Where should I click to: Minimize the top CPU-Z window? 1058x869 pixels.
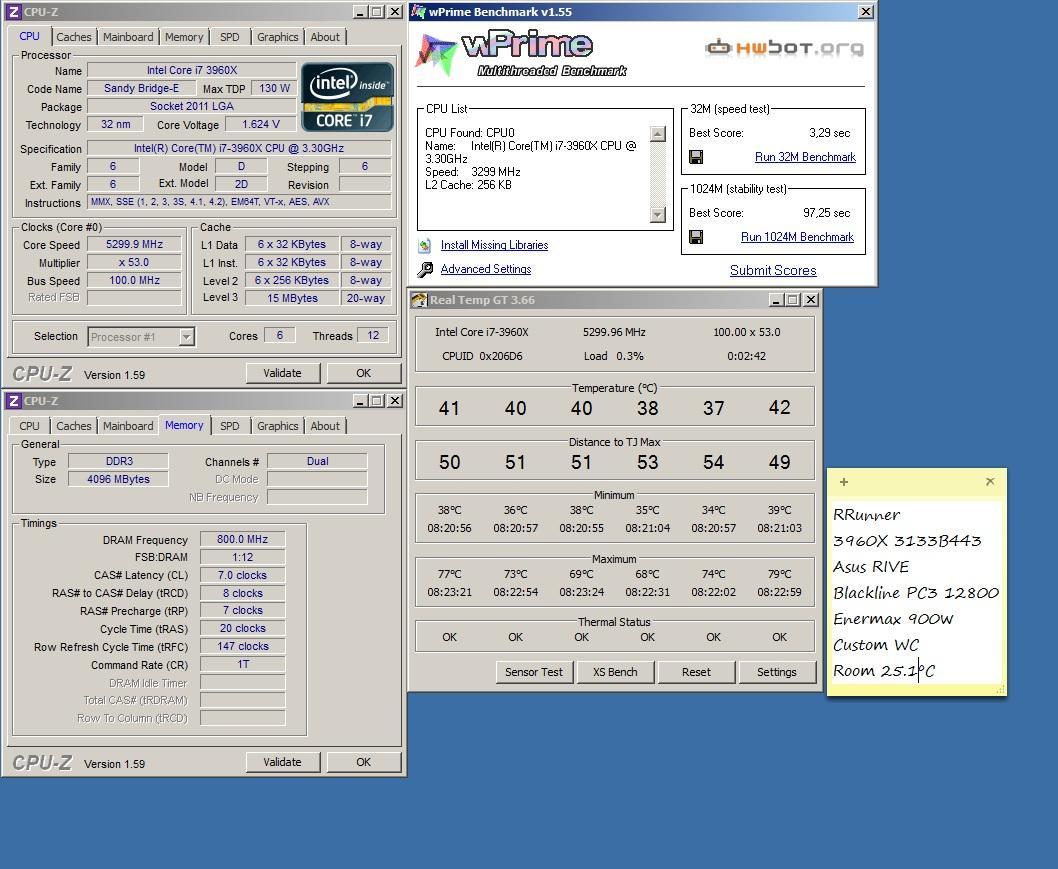point(360,11)
